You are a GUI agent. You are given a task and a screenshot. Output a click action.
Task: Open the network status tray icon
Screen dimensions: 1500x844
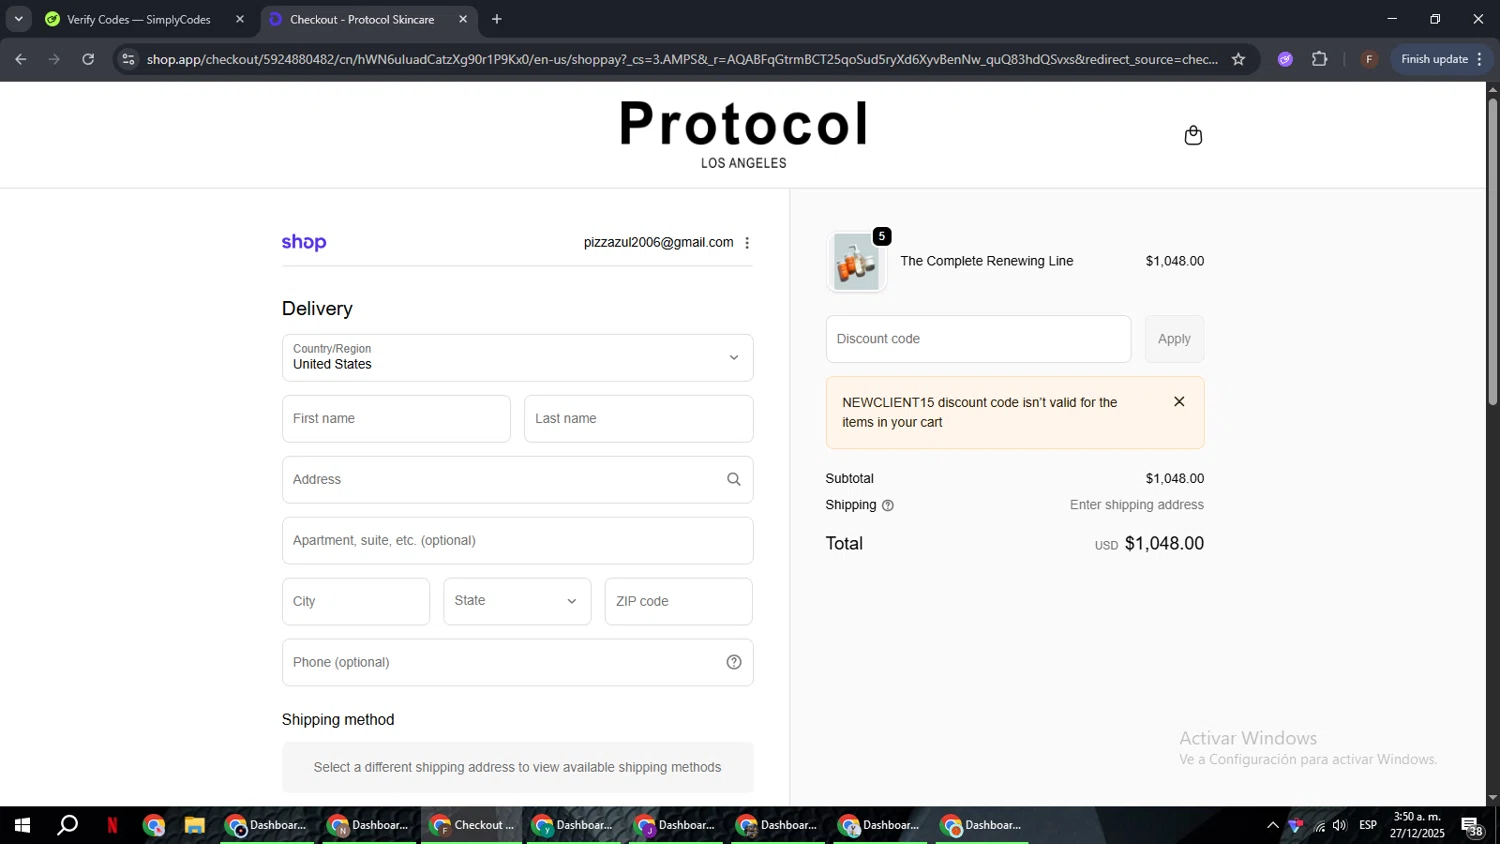1319,826
